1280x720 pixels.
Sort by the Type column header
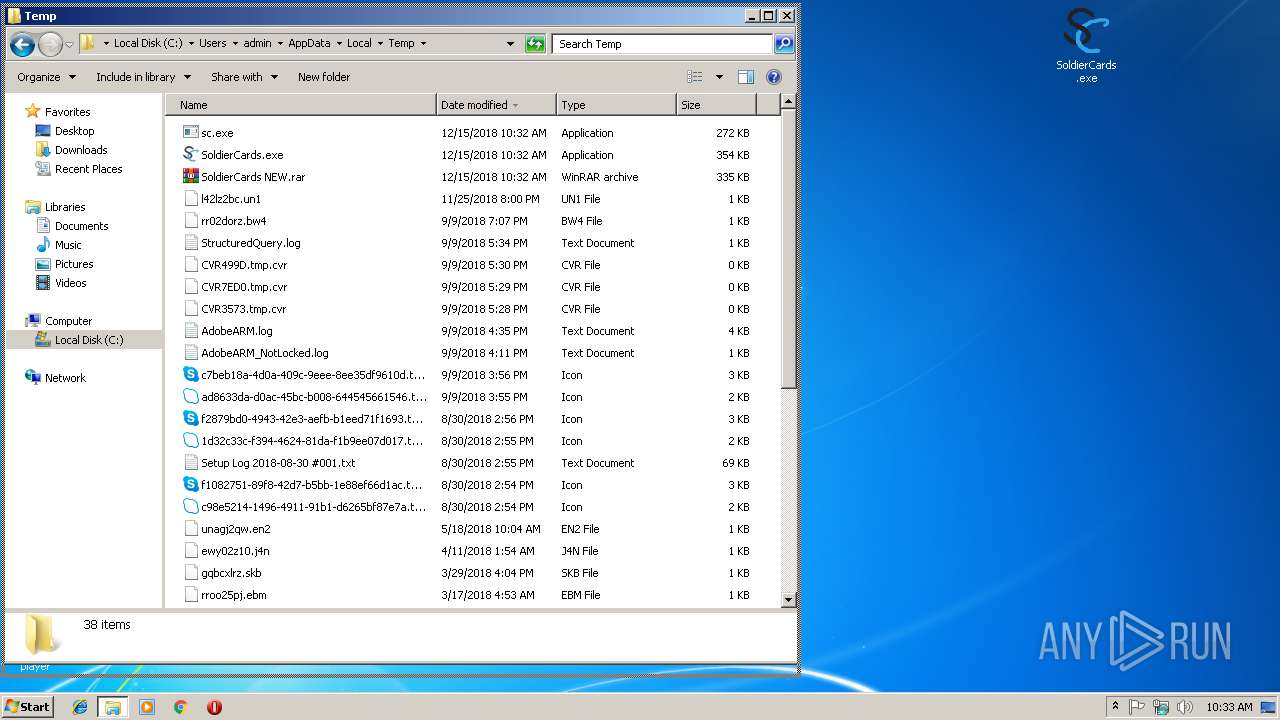(x=616, y=105)
